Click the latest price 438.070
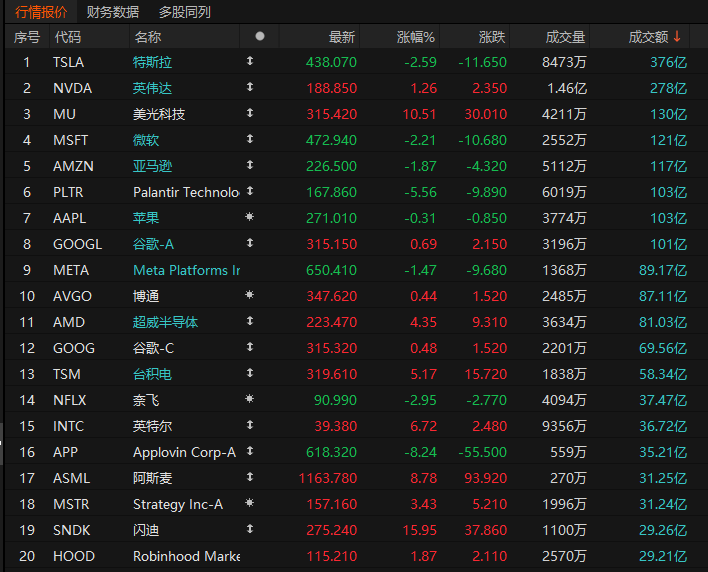The image size is (708, 572). pyautogui.click(x=331, y=62)
